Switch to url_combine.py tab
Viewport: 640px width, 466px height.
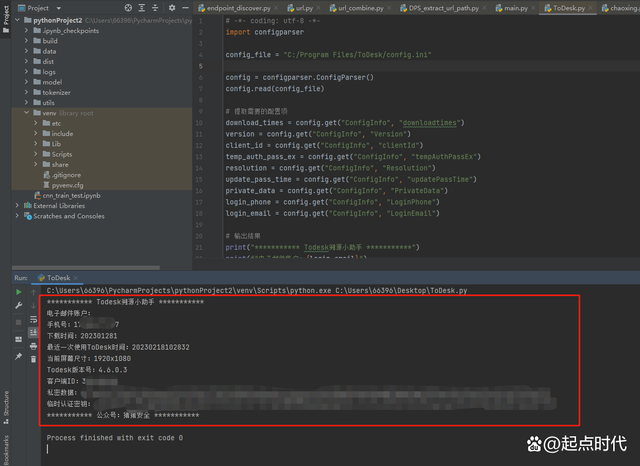(x=360, y=8)
